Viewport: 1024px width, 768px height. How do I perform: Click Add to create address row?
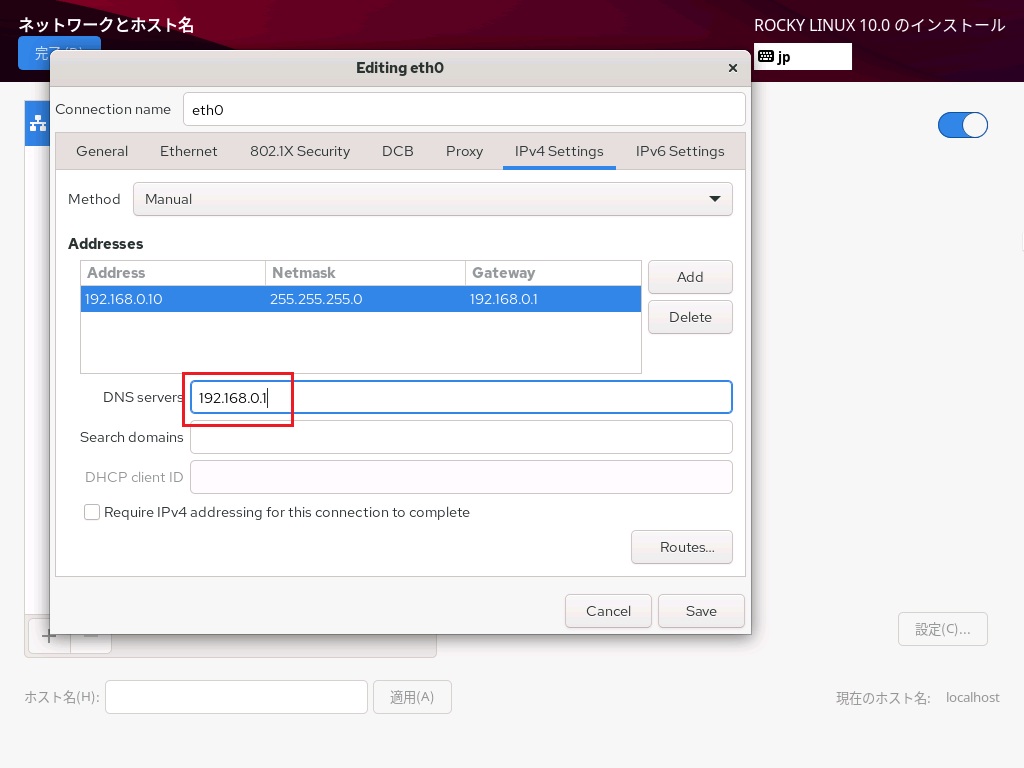690,277
